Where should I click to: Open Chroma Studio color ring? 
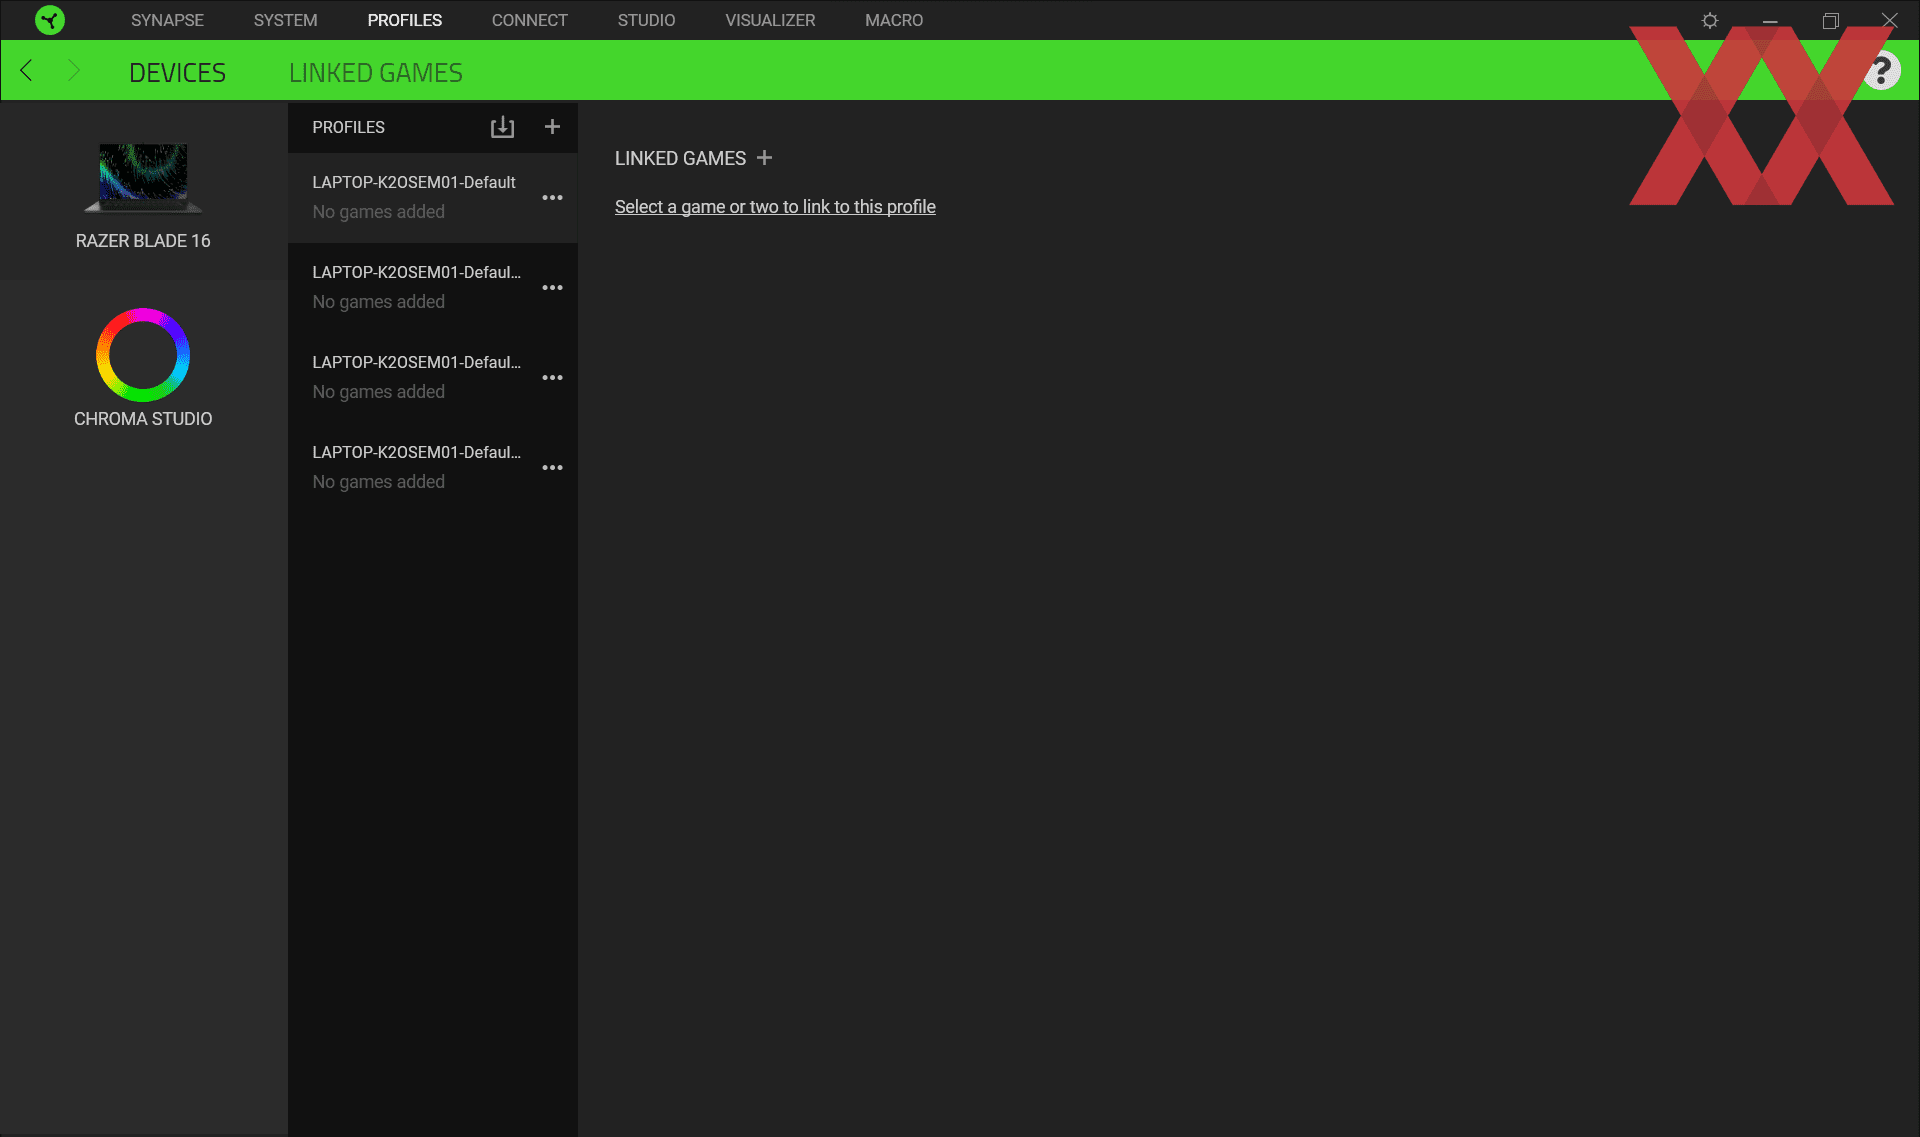pos(143,355)
